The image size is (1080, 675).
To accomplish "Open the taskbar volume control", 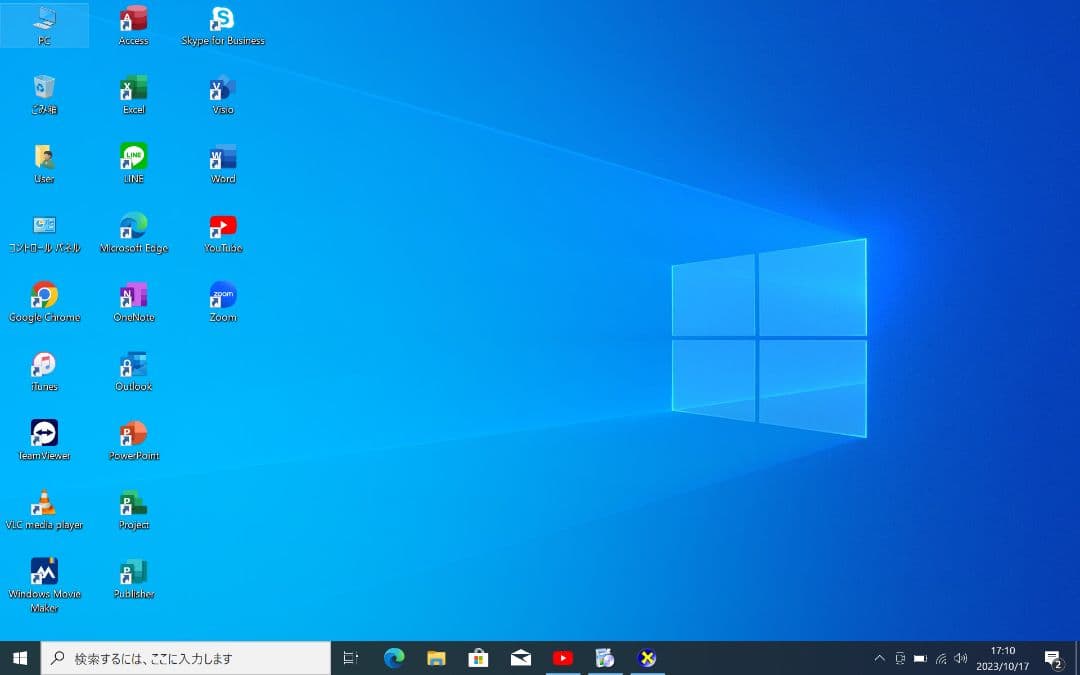I will (960, 658).
